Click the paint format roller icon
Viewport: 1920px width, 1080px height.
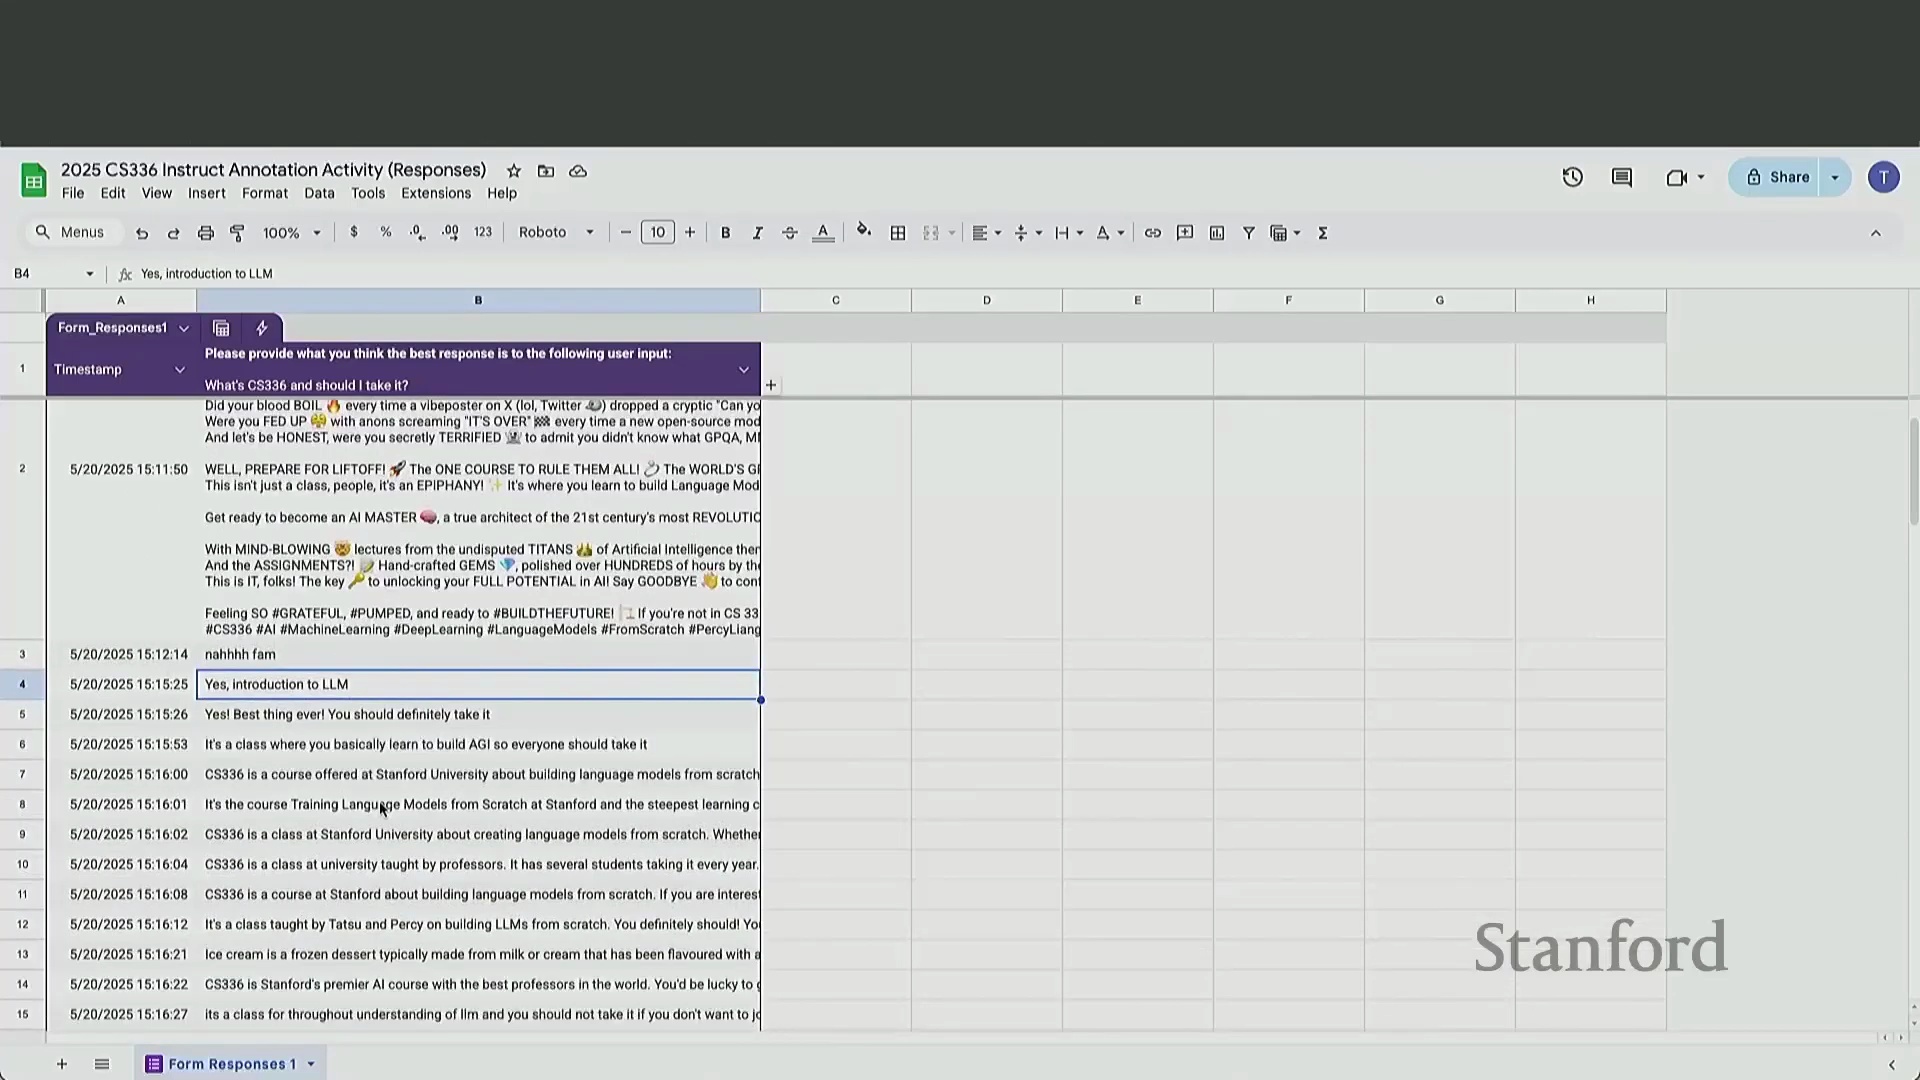coord(237,233)
